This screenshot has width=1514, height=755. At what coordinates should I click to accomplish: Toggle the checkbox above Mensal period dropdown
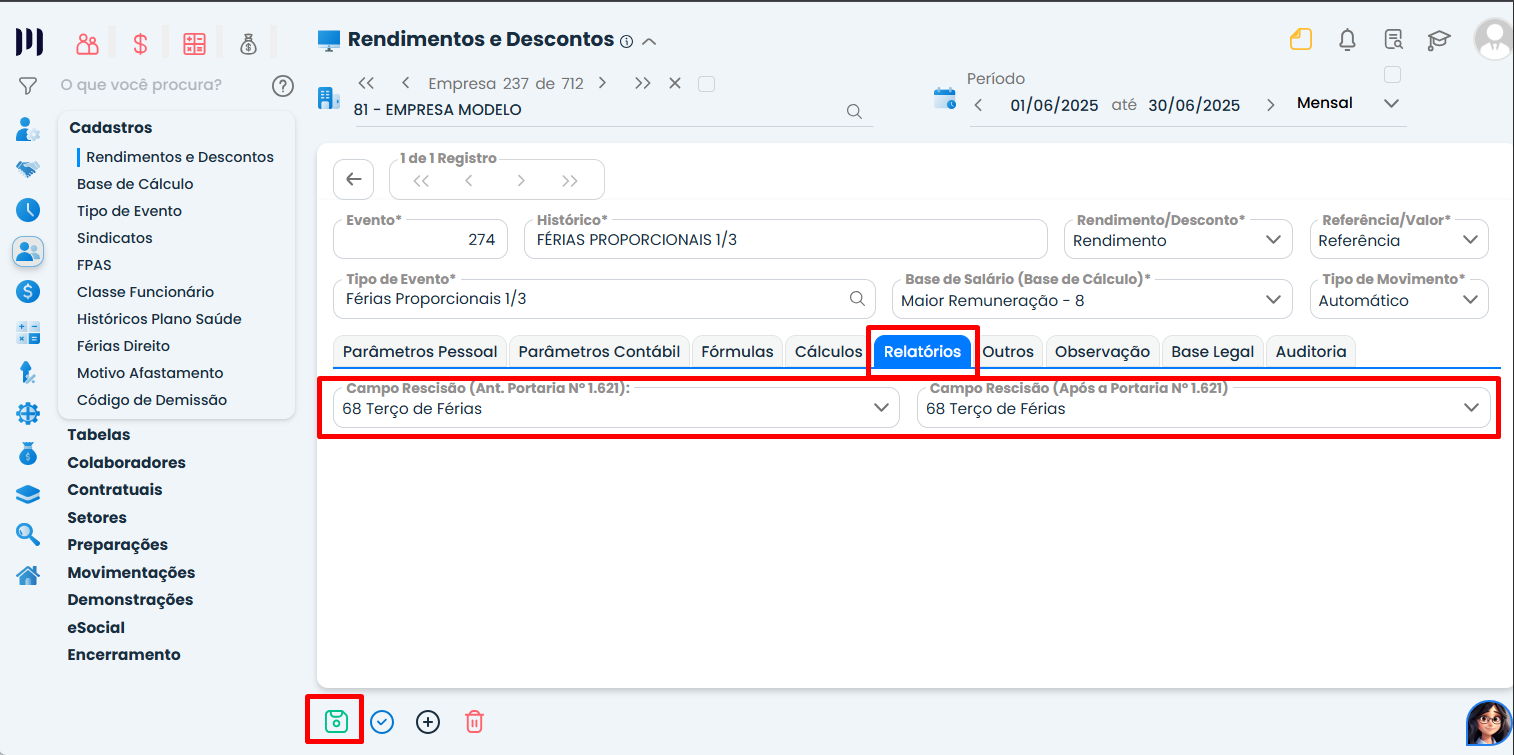coord(1391,75)
